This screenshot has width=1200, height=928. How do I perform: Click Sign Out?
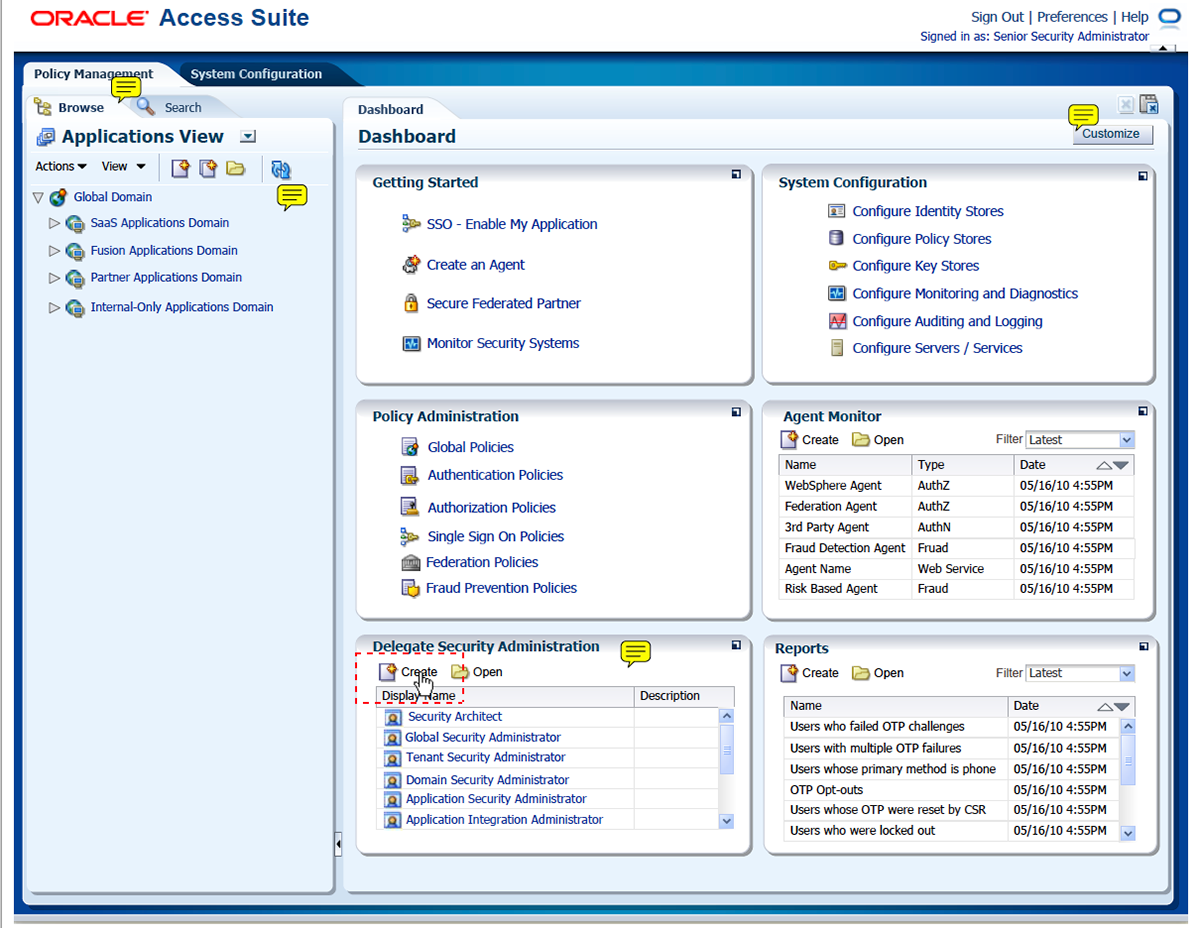click(x=997, y=17)
